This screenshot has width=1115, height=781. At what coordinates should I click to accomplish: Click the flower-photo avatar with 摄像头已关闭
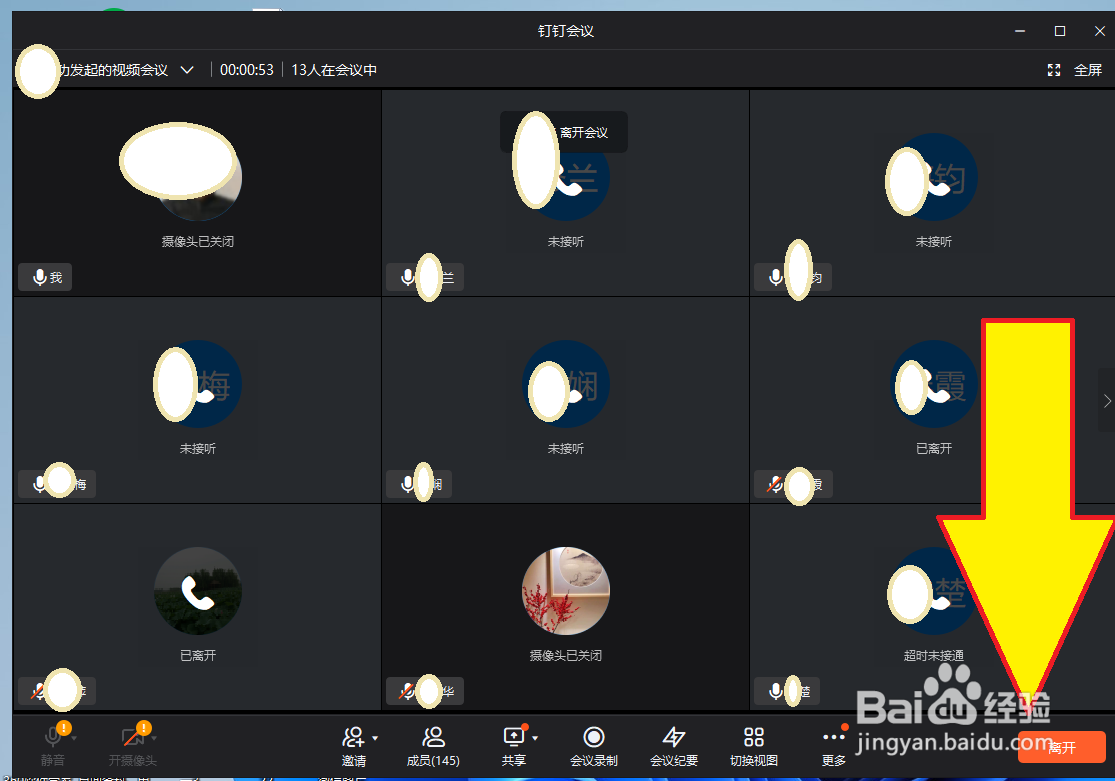point(566,591)
